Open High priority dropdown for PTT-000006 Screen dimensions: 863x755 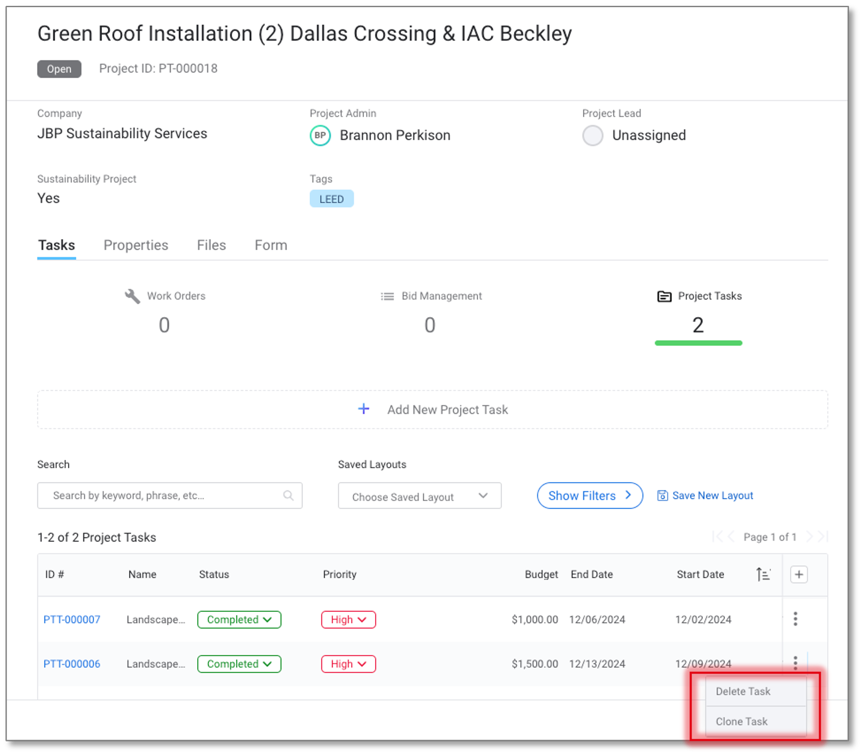pos(348,664)
